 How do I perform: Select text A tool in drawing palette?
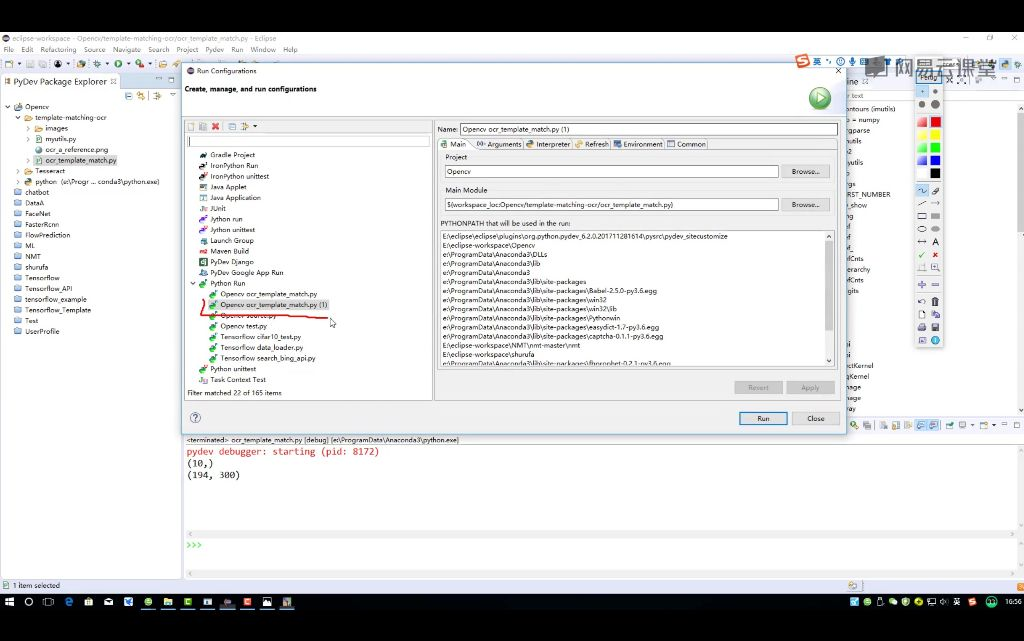[935, 242]
